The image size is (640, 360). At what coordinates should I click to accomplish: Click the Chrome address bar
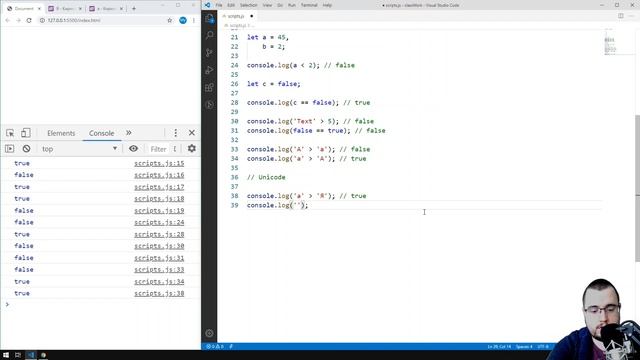(106, 20)
